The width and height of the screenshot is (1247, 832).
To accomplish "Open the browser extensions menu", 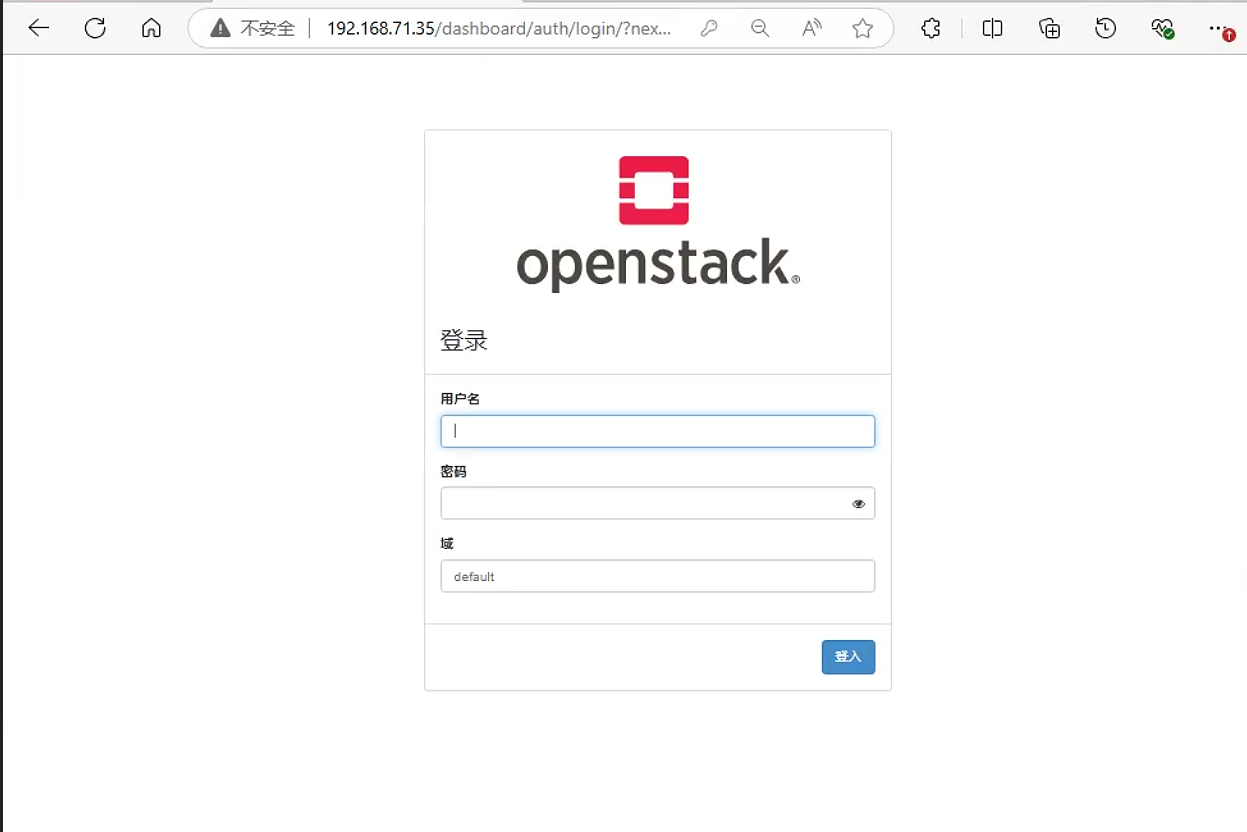I will [x=931, y=29].
